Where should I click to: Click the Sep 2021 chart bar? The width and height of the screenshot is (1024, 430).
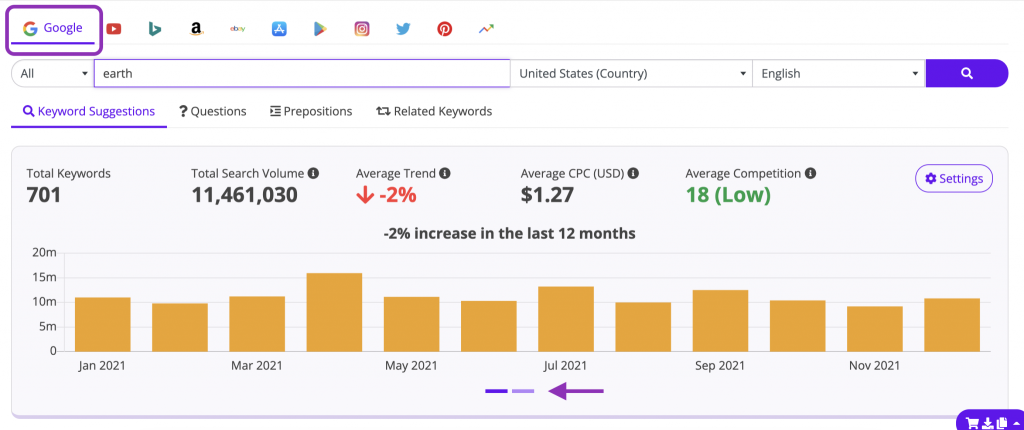tap(720, 321)
